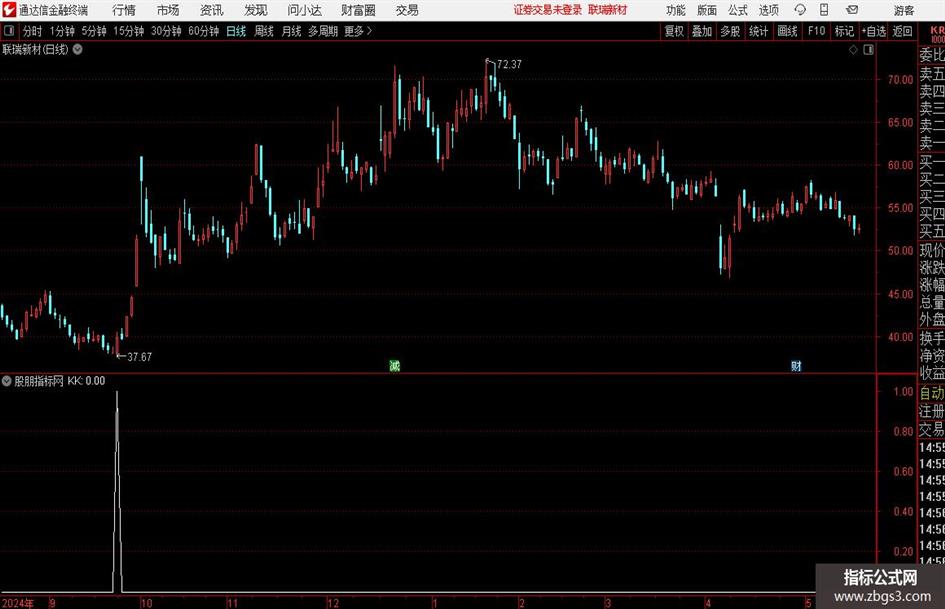Click the 通达信 logo icon

pyautogui.click(x=8, y=10)
